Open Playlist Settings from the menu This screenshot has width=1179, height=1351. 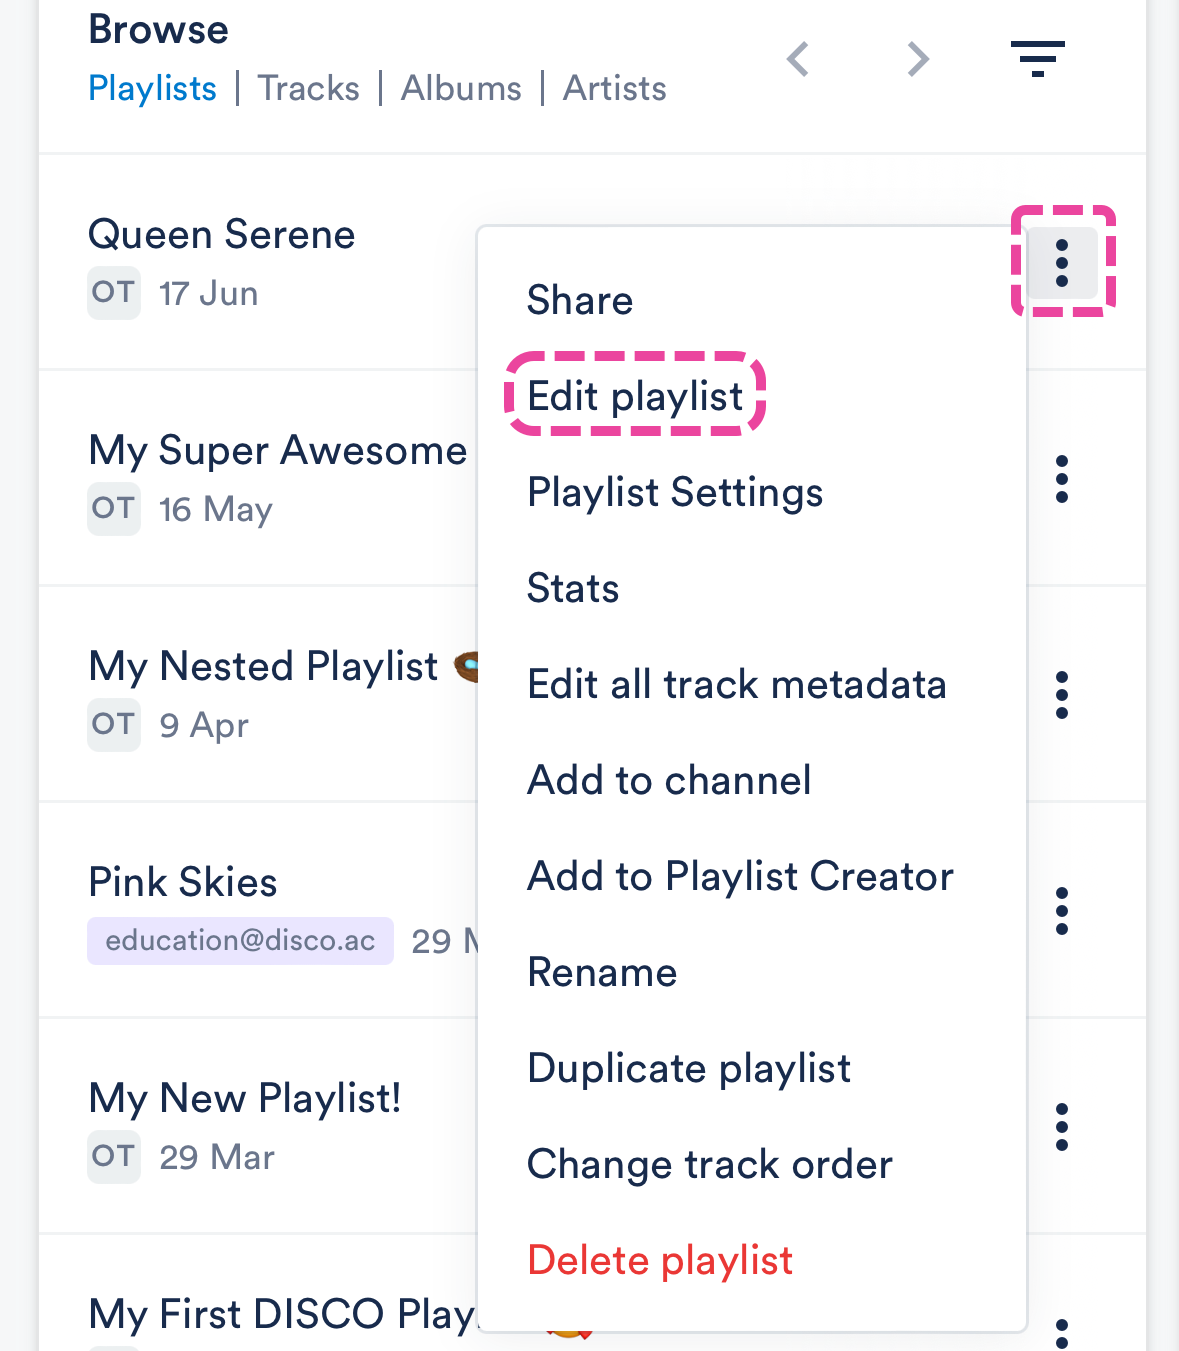pyautogui.click(x=675, y=492)
